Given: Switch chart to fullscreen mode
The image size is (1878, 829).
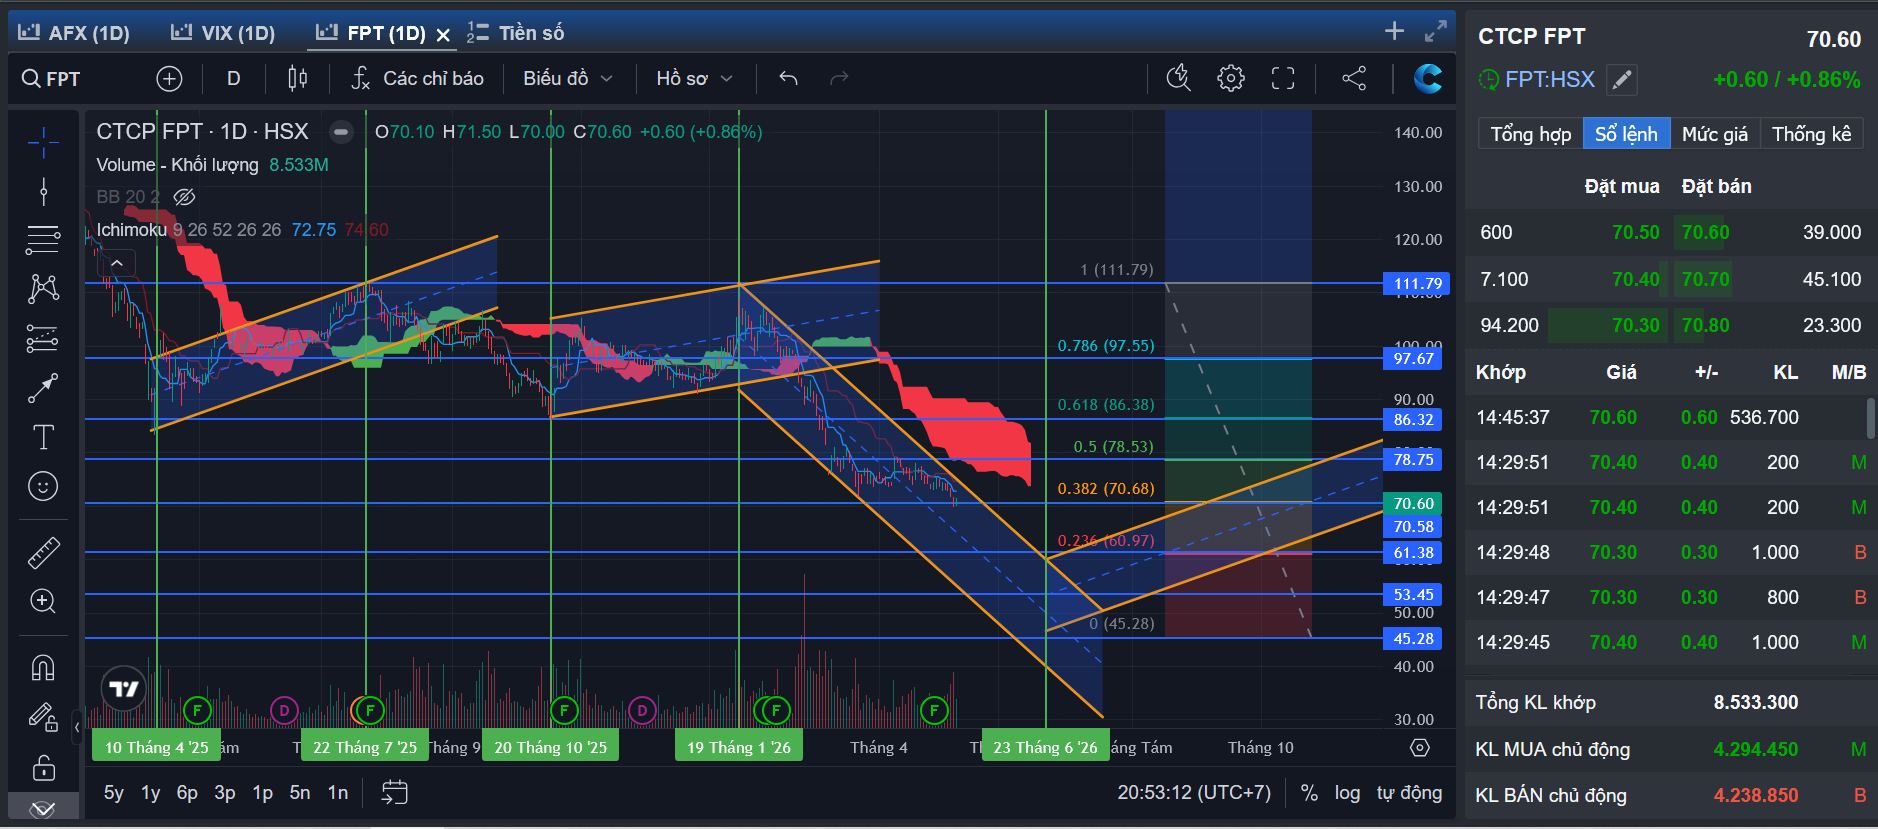Looking at the screenshot, I should 1283,78.
